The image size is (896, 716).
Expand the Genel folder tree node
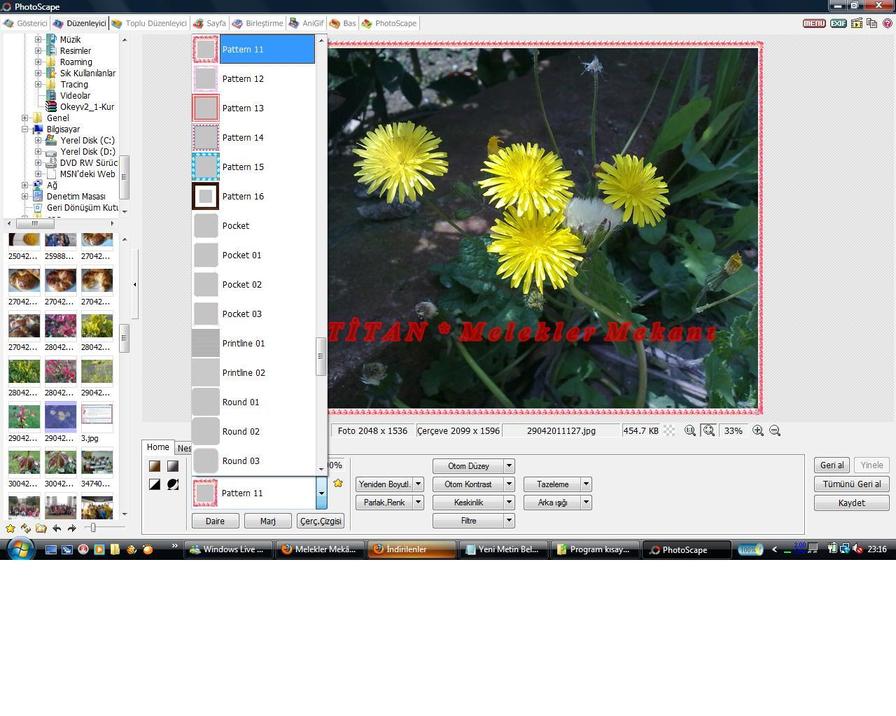(x=25, y=118)
